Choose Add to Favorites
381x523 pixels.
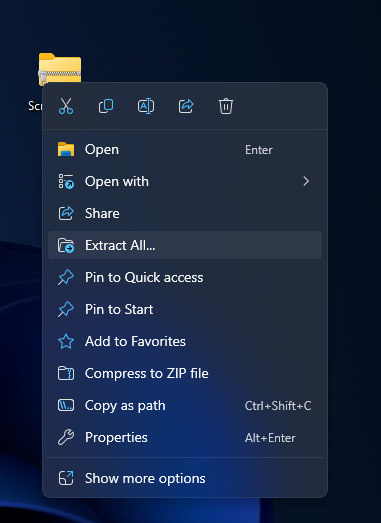pyautogui.click(x=185, y=341)
